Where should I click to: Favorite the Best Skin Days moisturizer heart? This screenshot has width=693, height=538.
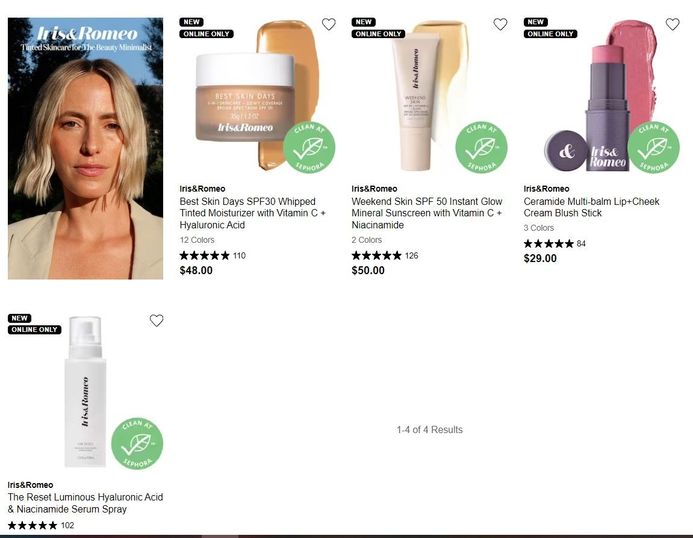click(x=328, y=24)
